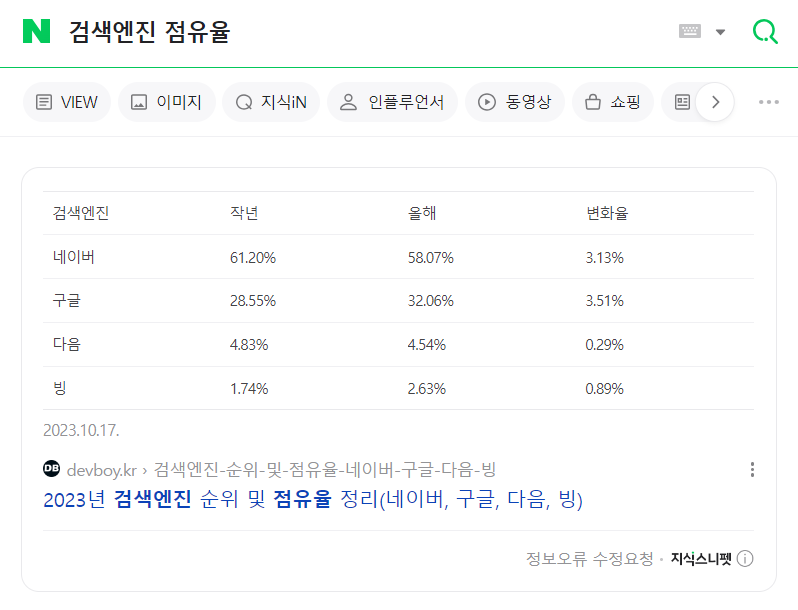Viewport: 798px width, 610px height.
Task: Click the 1.74% cell
Action: coord(249,389)
